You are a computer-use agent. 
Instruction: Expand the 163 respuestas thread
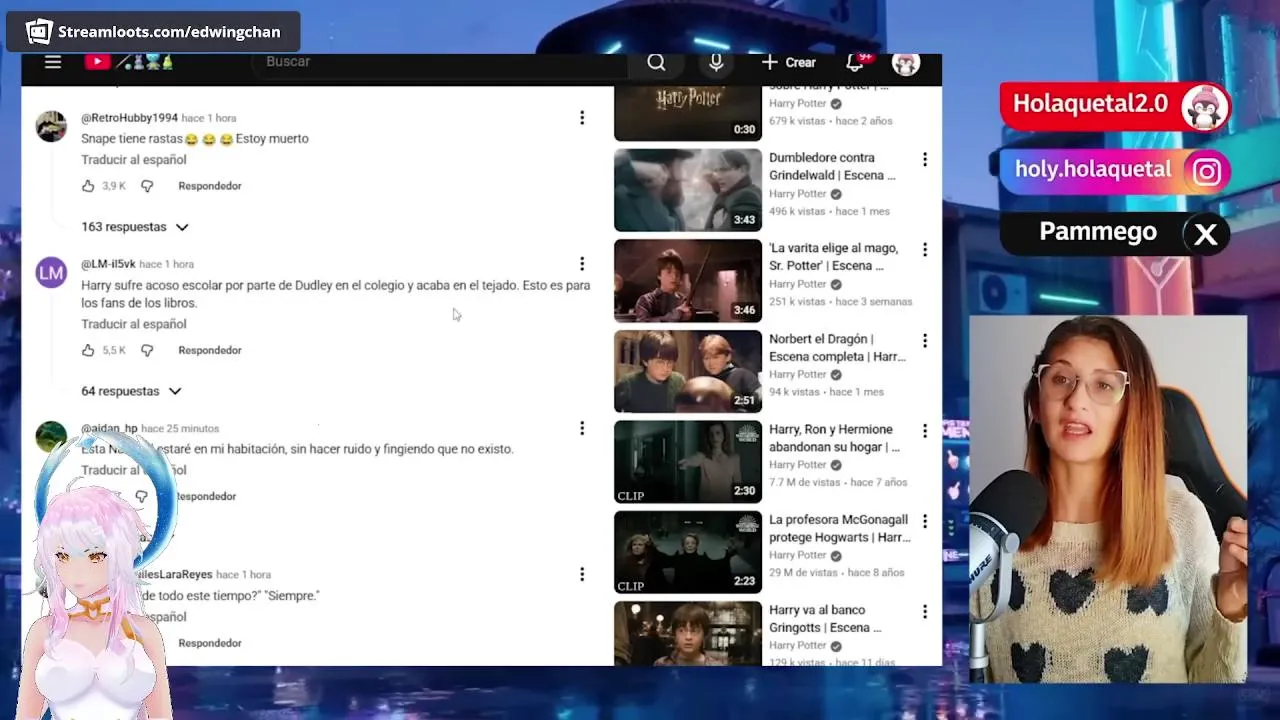click(135, 227)
